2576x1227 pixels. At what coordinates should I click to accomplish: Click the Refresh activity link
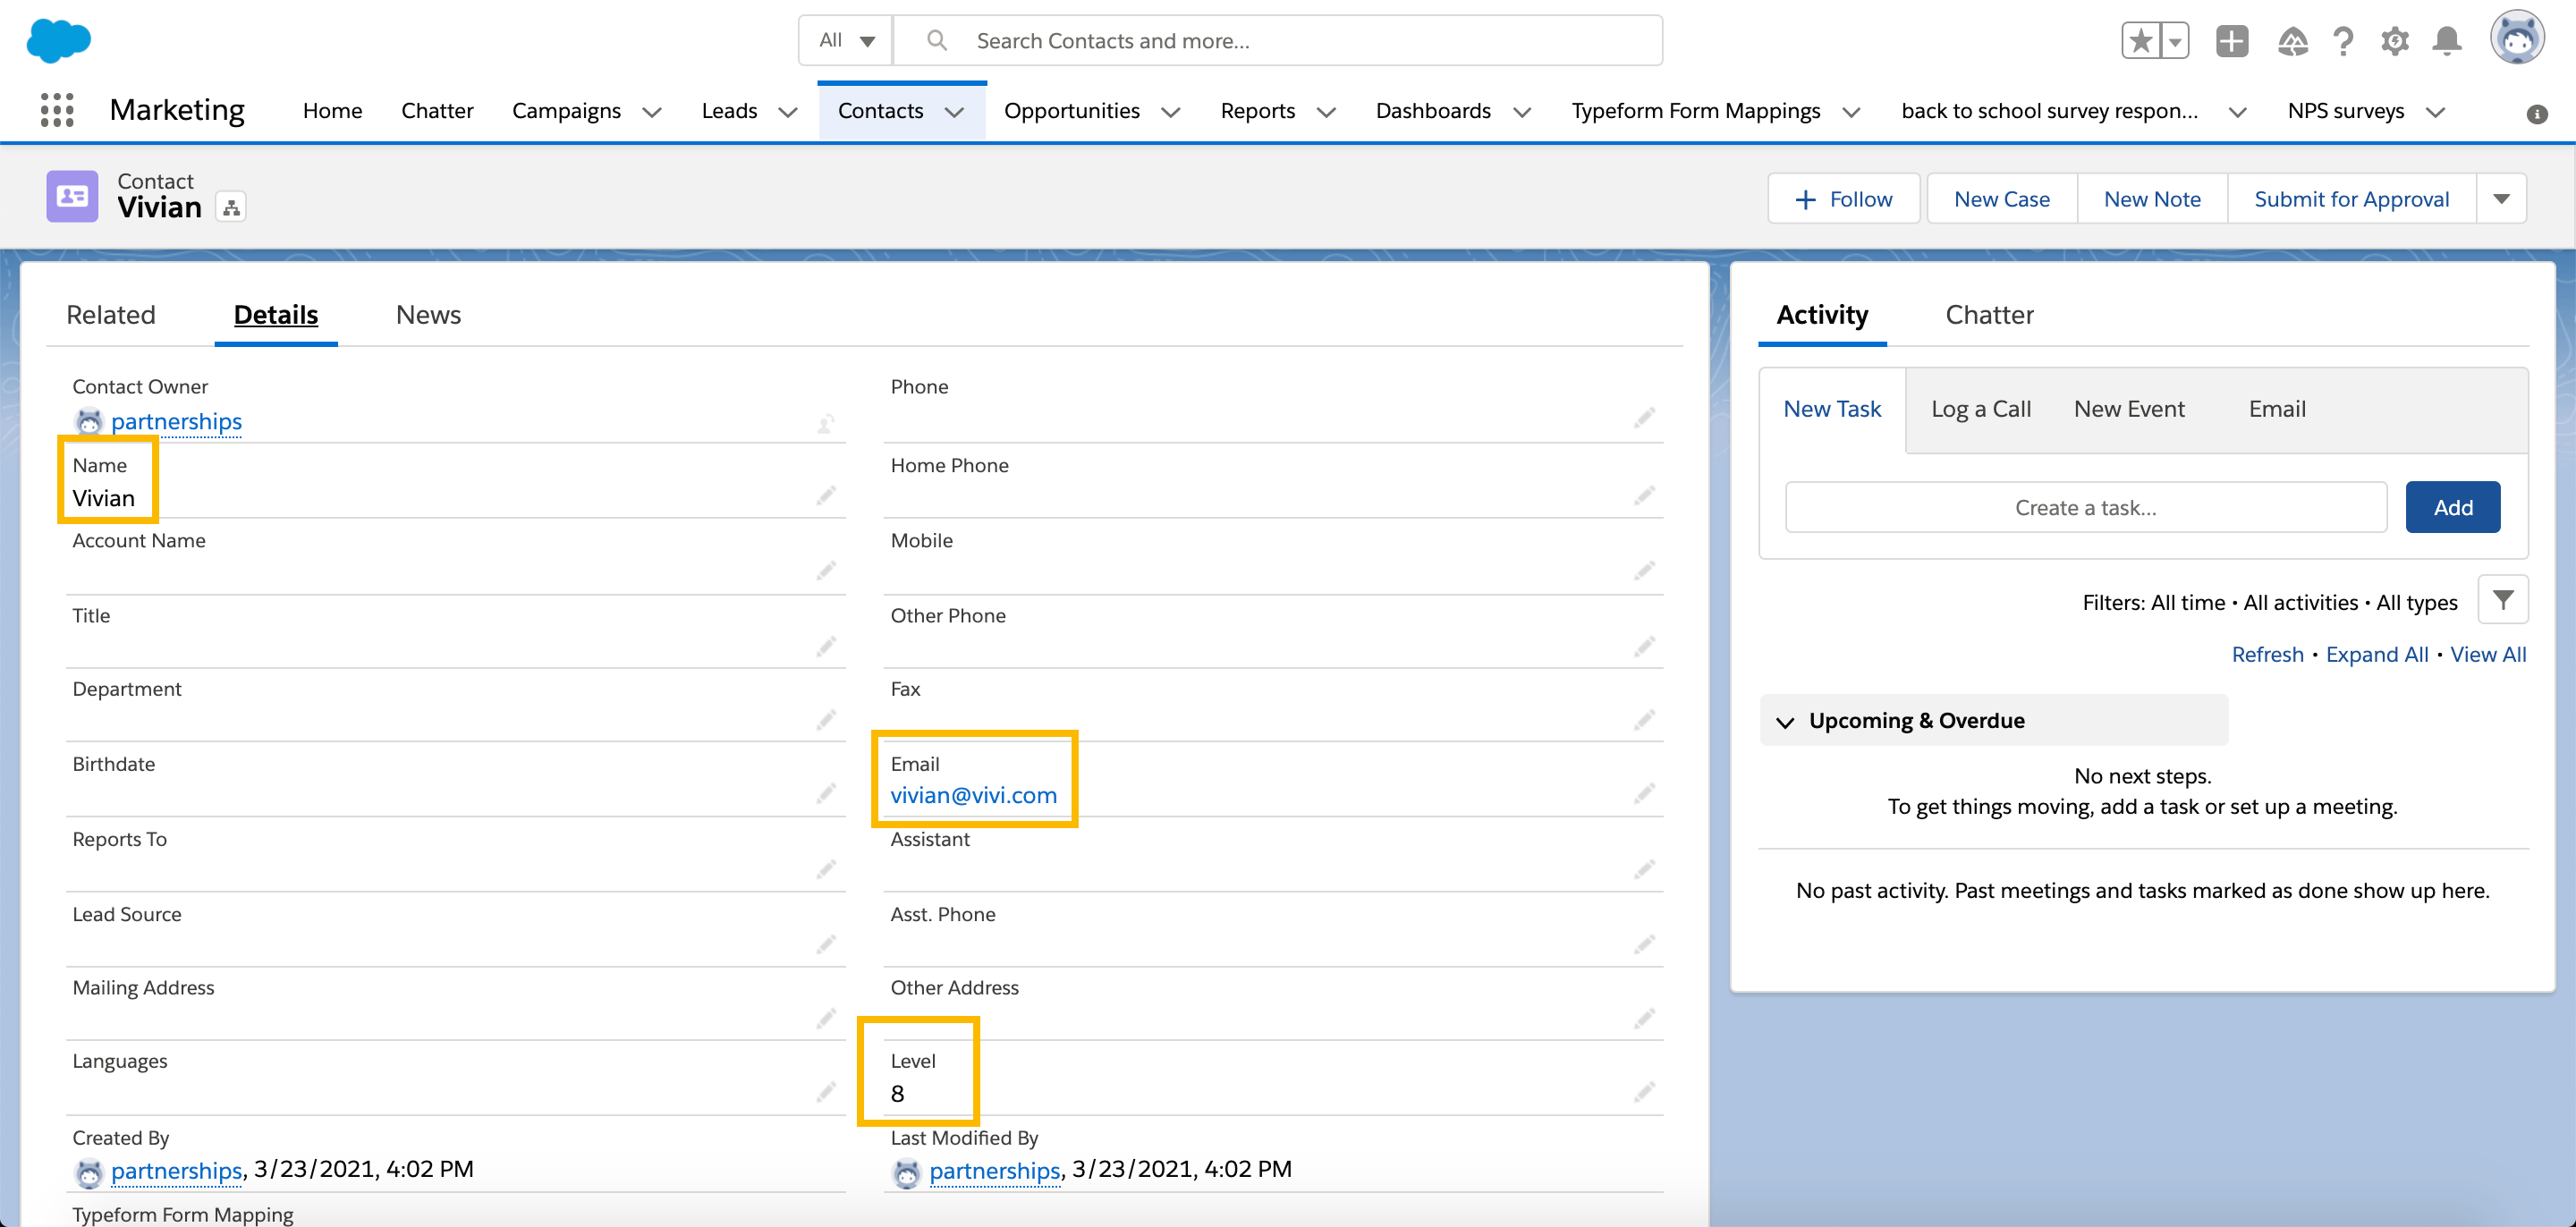[x=2267, y=654]
